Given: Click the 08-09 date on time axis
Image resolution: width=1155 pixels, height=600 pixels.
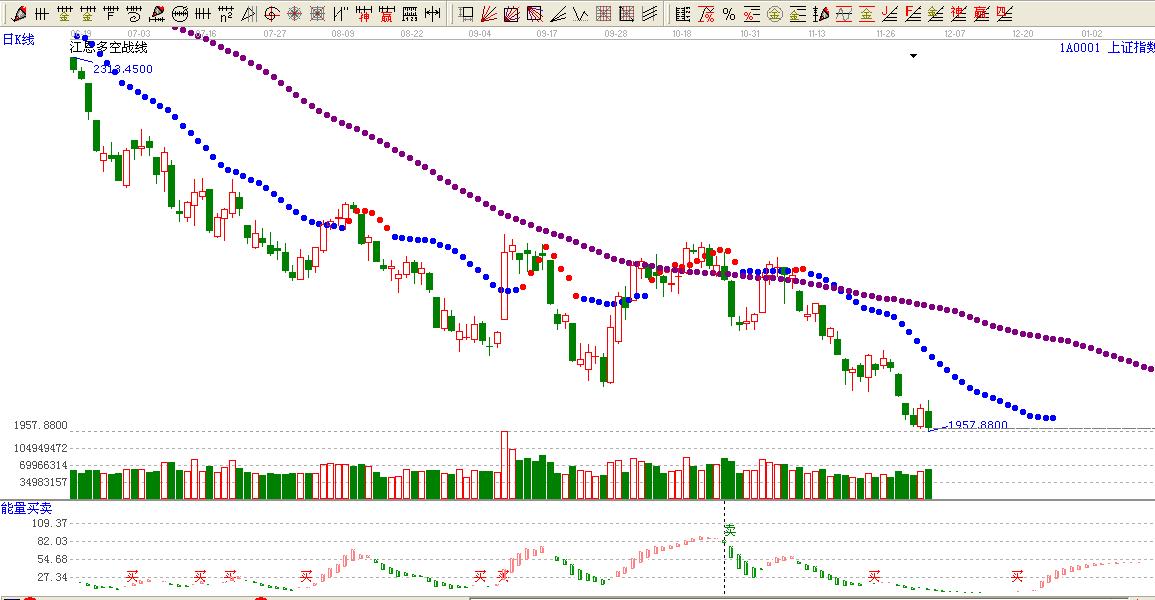Looking at the screenshot, I should coord(342,33).
